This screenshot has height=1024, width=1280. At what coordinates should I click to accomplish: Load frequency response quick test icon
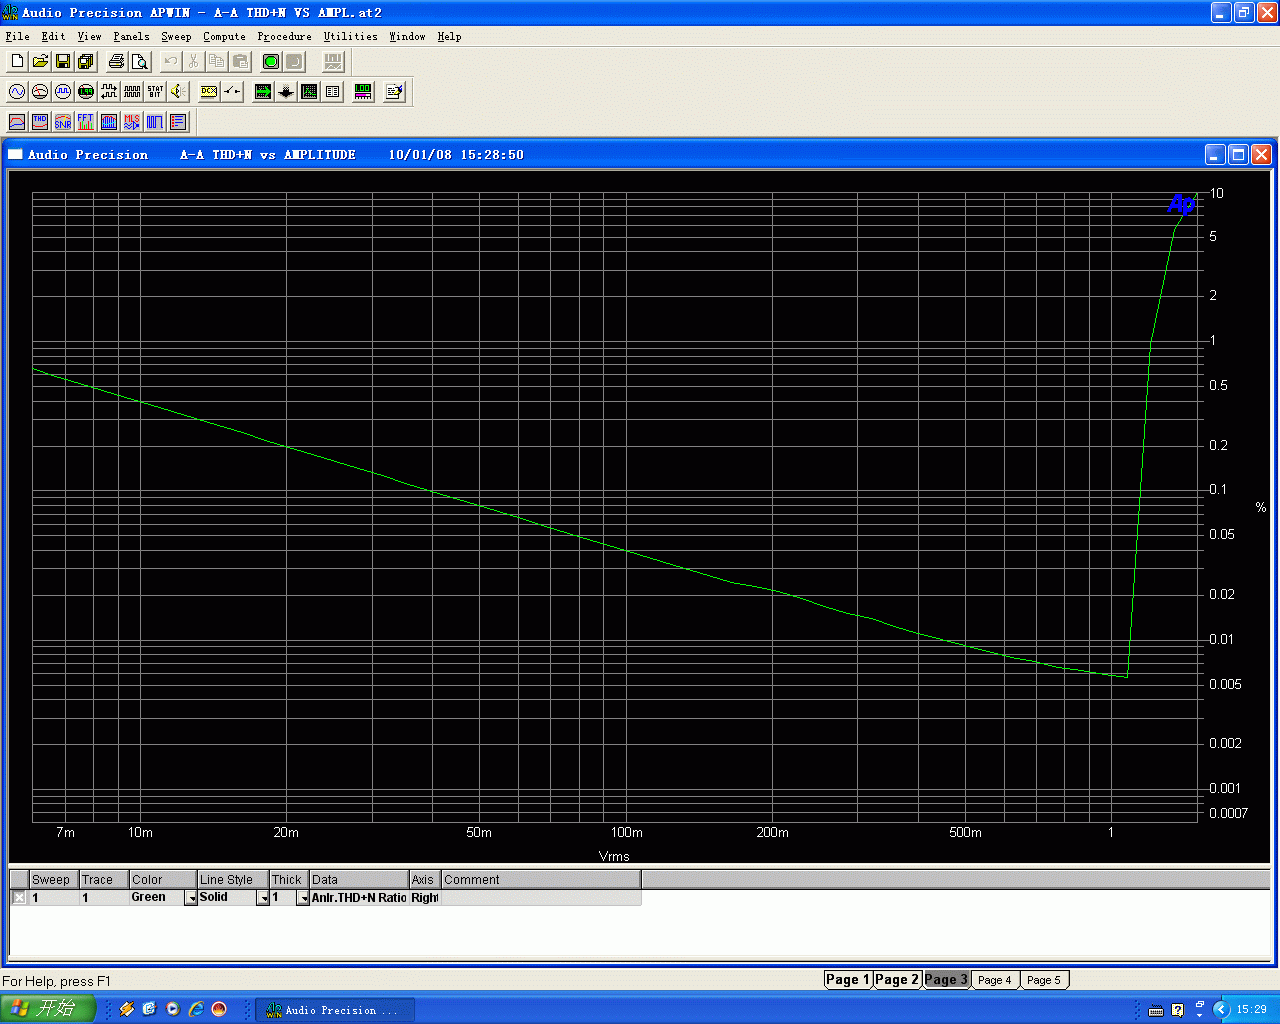tap(17, 122)
